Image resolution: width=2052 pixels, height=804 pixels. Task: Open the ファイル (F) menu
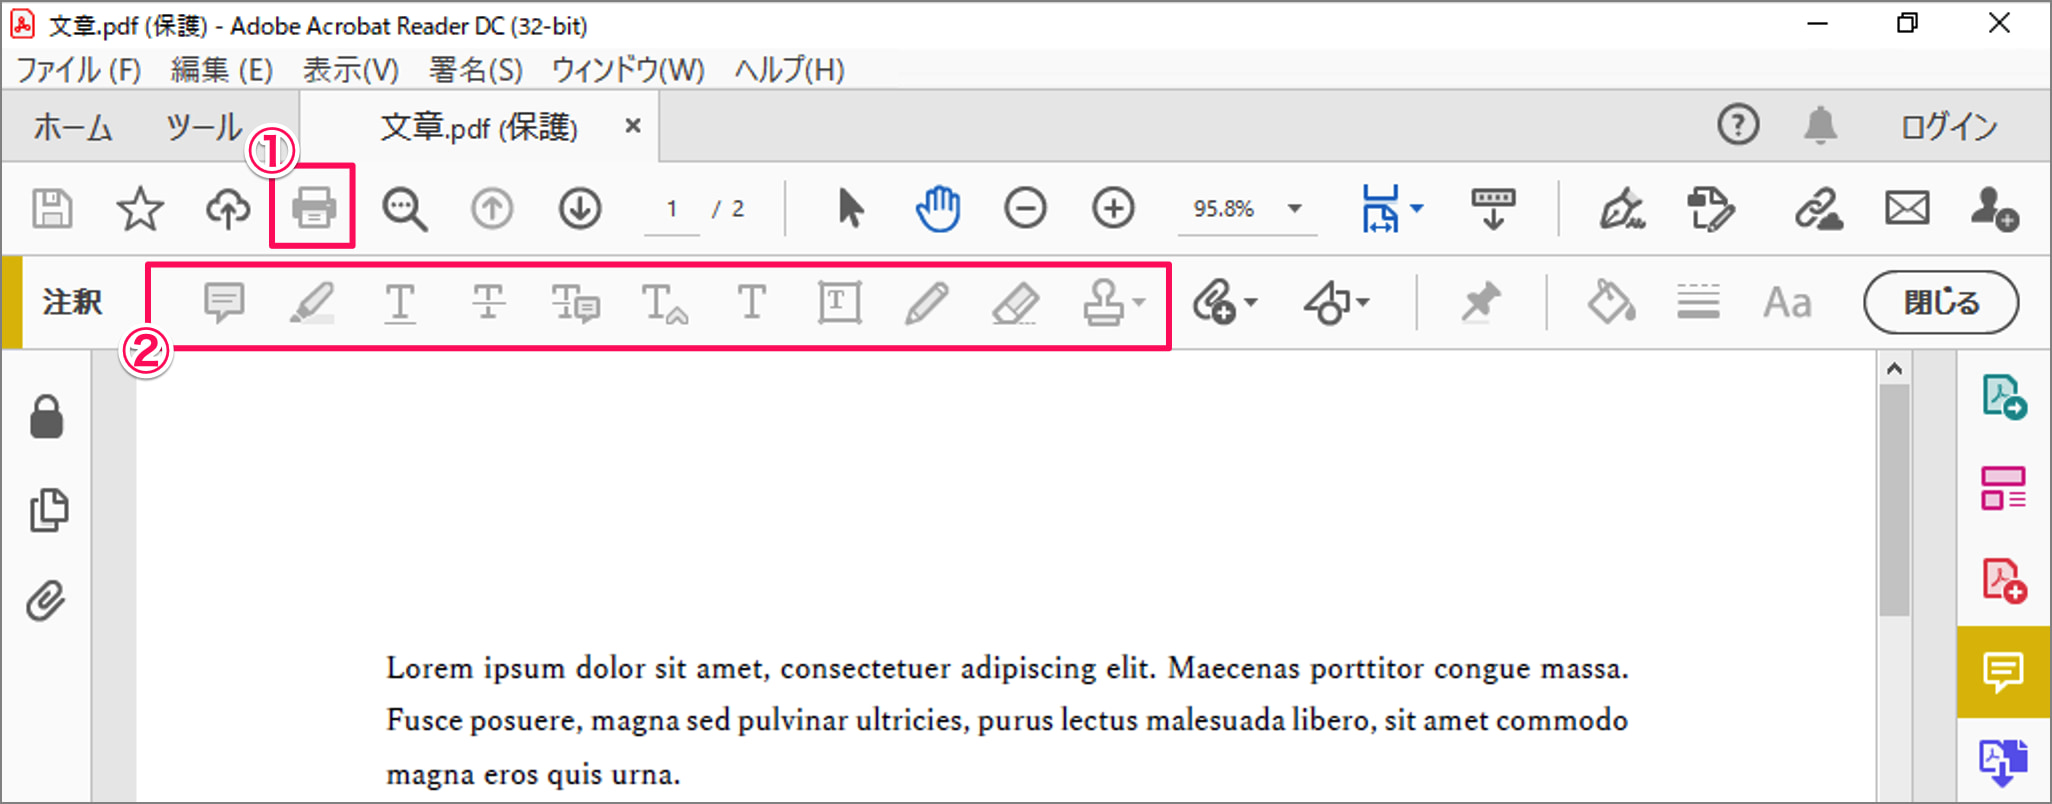[x=79, y=70]
